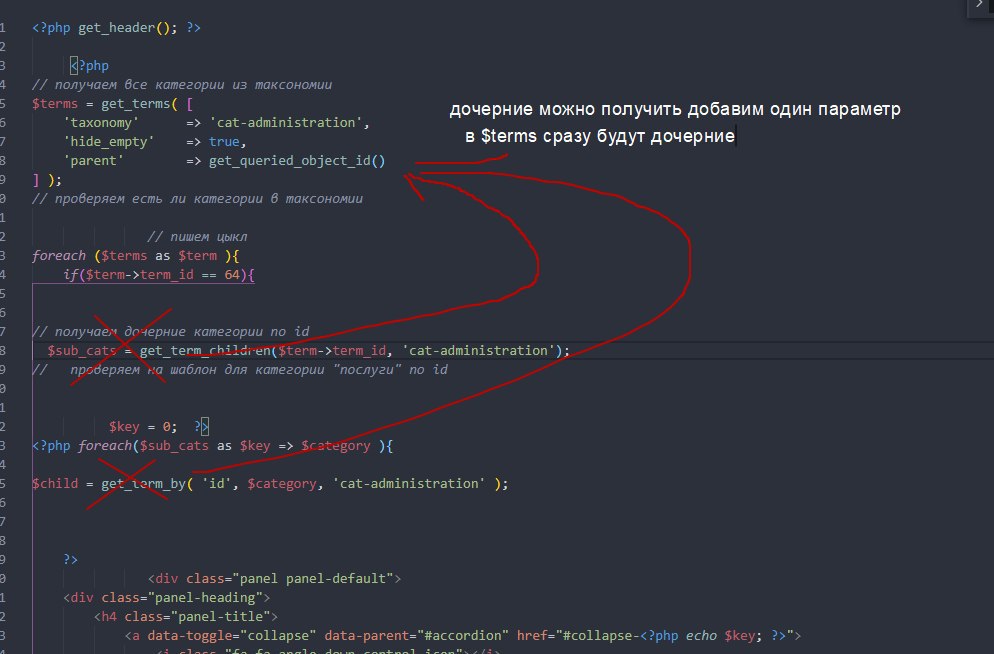Screen dimensions: 994x654
Task: Click the h4 class "panel-title" tag
Action: tap(186, 617)
